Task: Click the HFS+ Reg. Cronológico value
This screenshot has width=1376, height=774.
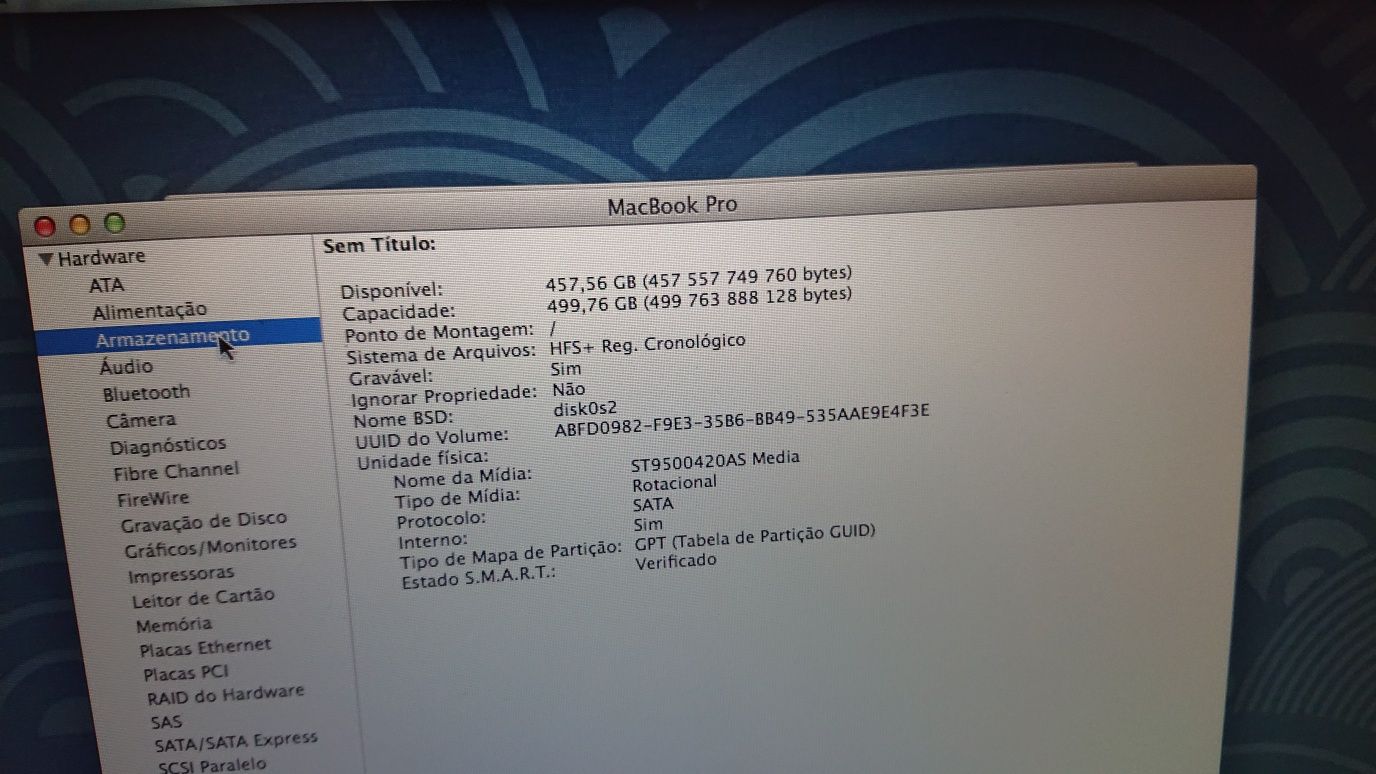Action: tap(647, 344)
